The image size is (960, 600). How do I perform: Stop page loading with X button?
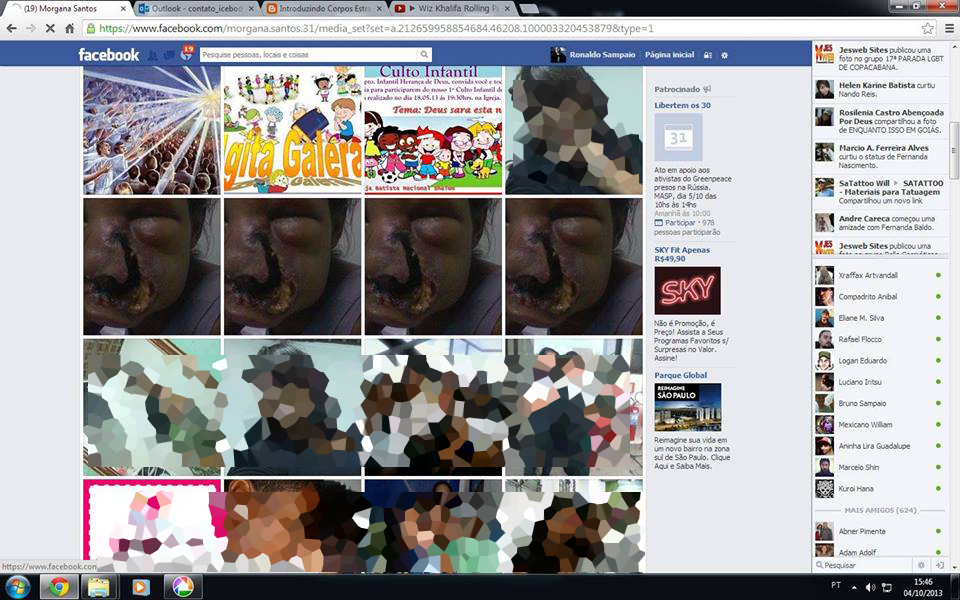click(50, 29)
